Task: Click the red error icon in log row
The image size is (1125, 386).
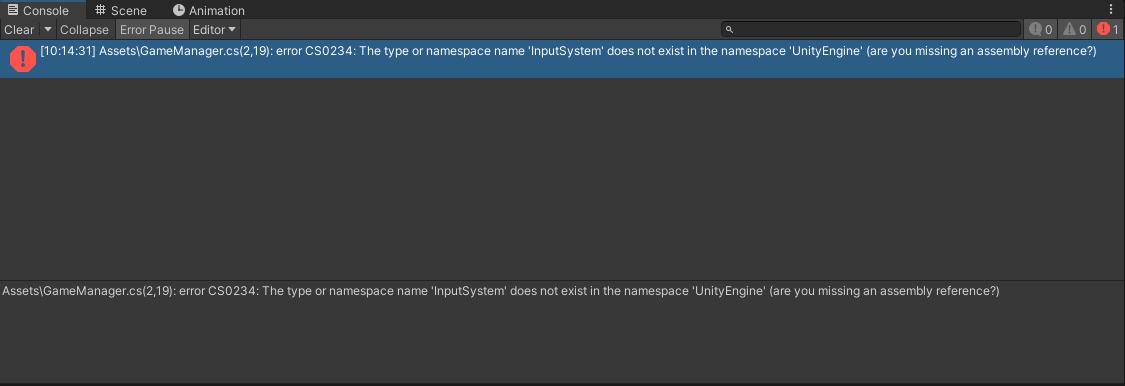Action: click(x=23, y=59)
